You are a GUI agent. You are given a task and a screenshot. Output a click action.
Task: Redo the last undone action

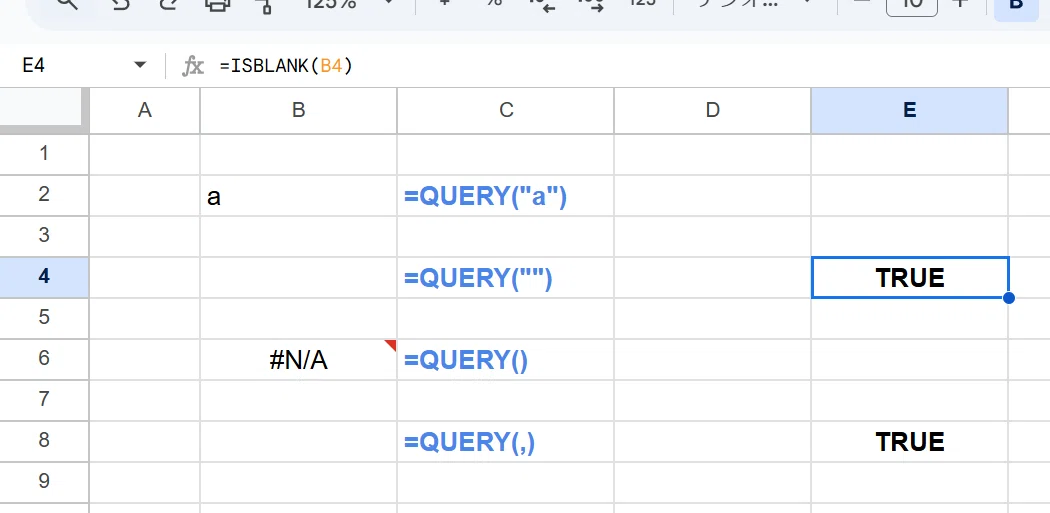[x=167, y=3]
